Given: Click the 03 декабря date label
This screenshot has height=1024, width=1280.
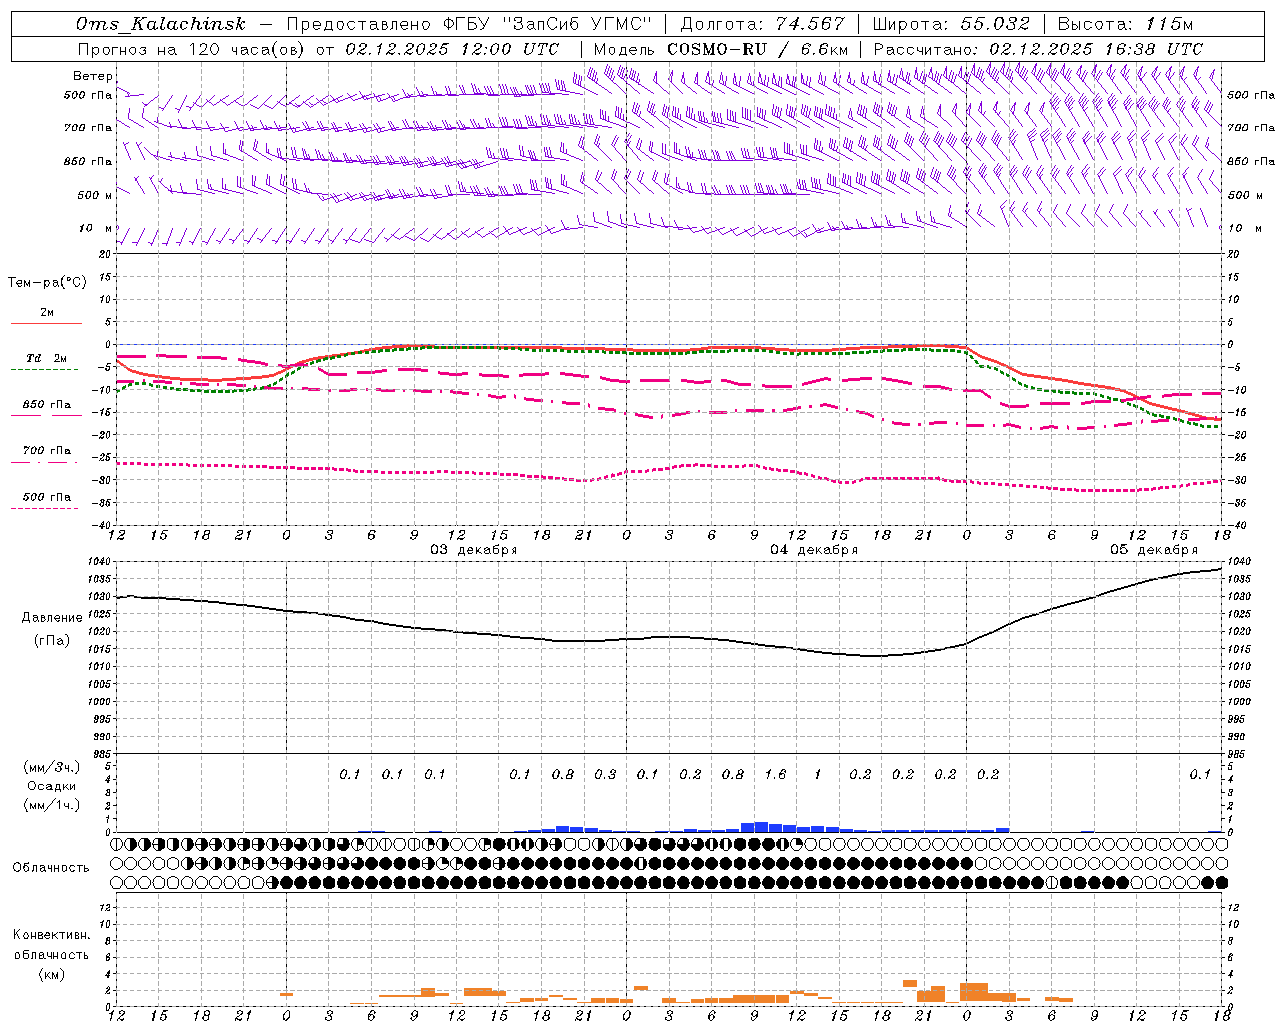Looking at the screenshot, I should click(x=474, y=550).
